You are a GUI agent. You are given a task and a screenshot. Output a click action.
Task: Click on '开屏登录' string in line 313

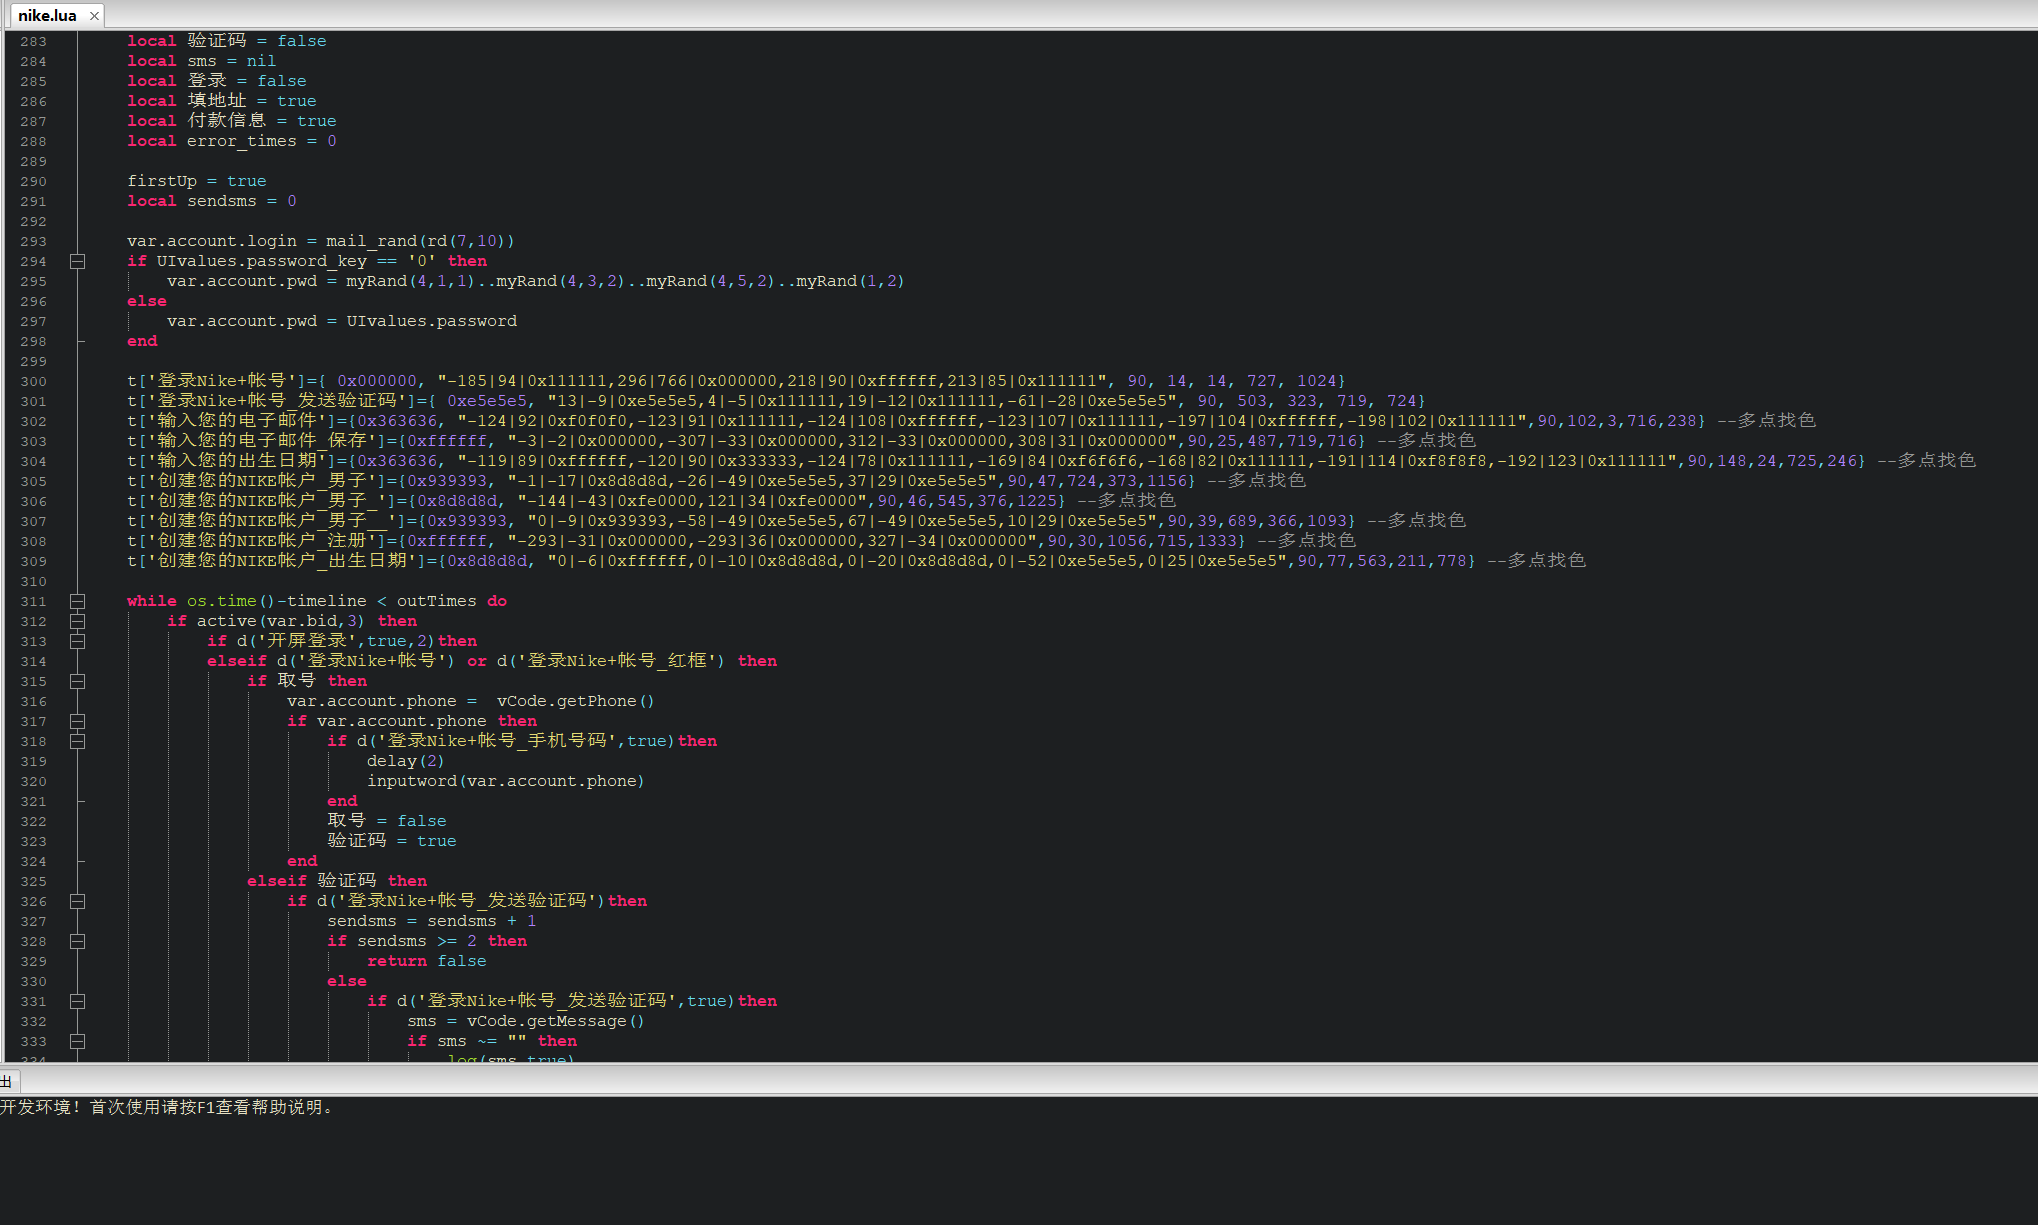point(307,640)
